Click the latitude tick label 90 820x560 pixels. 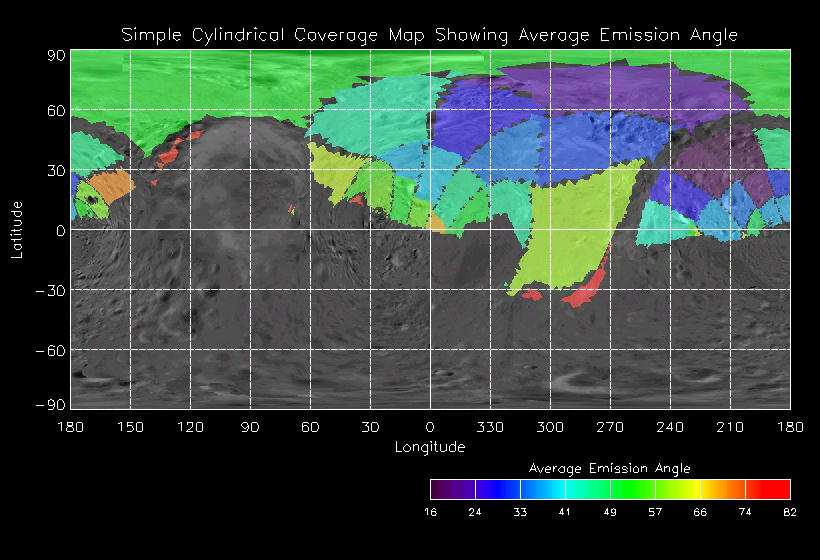(56, 55)
